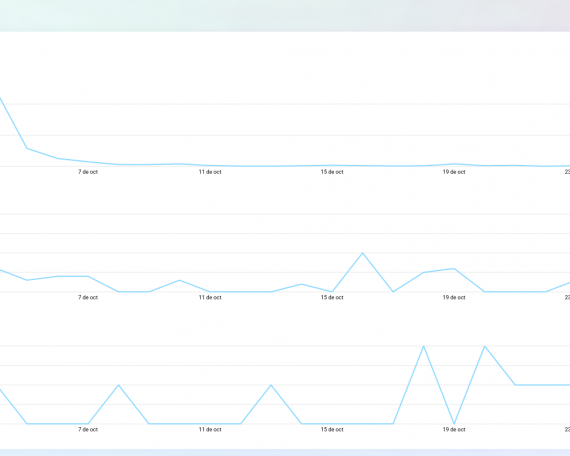Select the 20 oct peak in the bottom chart
Viewport: 570px width, 456px height.
point(485,346)
